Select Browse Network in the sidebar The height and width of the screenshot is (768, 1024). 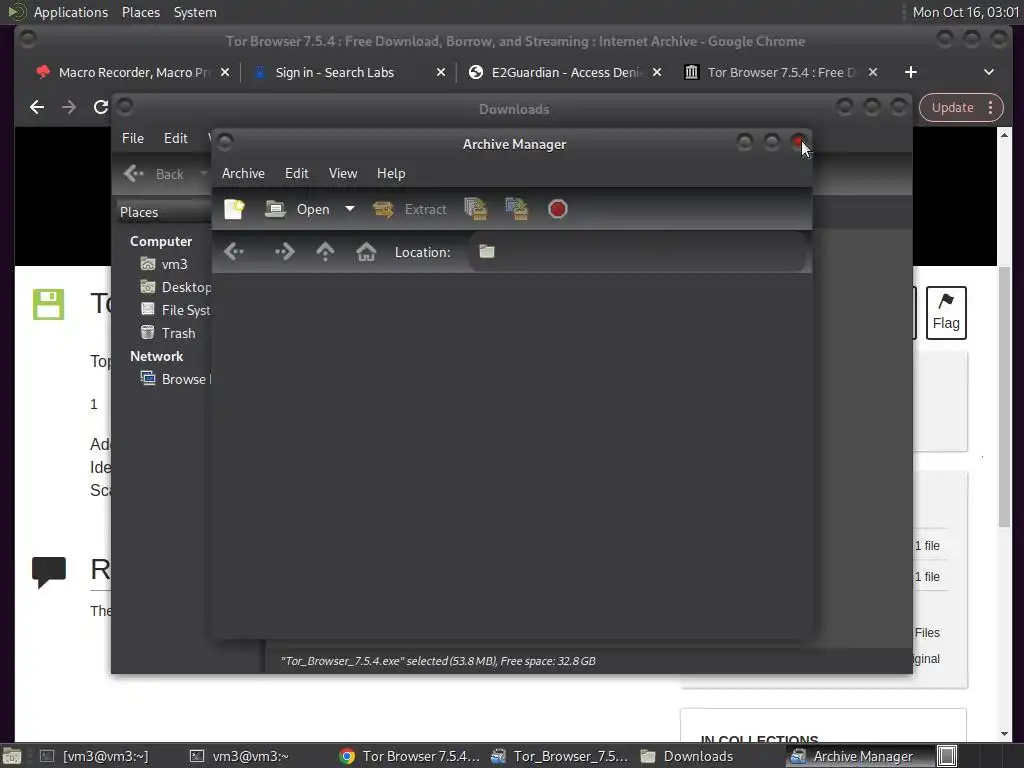click(x=175, y=379)
